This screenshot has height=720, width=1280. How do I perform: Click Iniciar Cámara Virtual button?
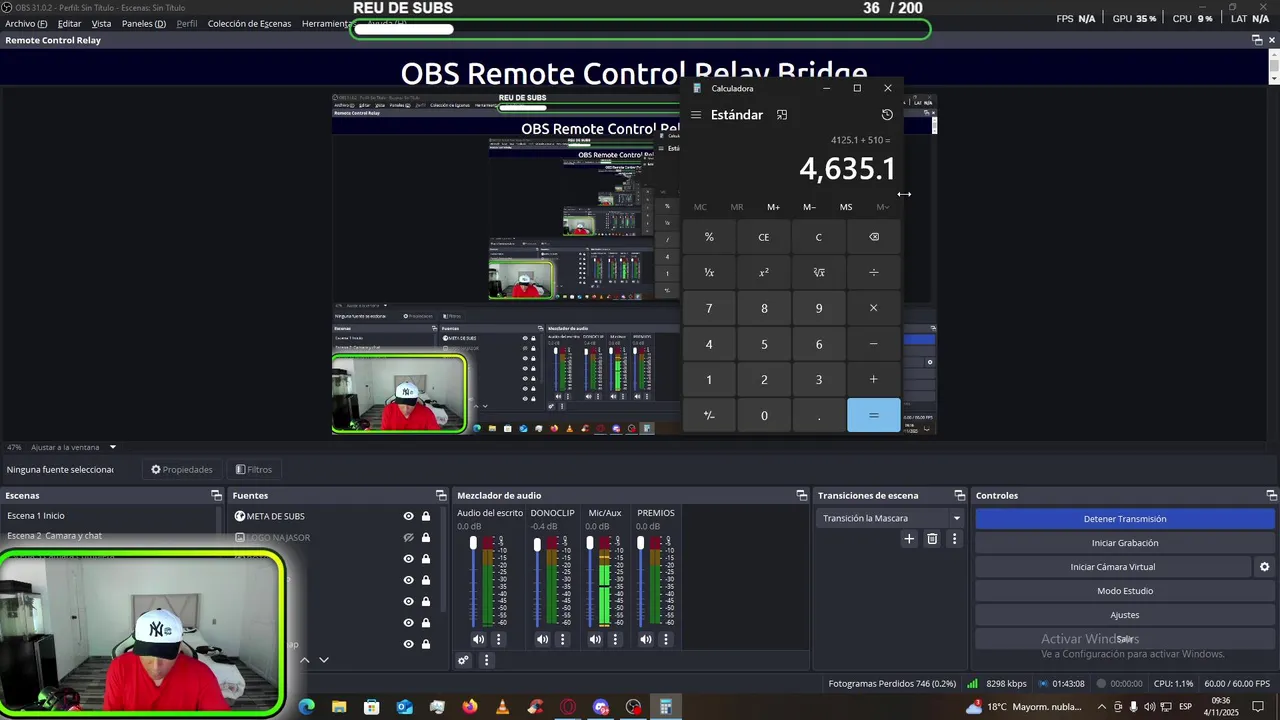pyautogui.click(x=1112, y=567)
